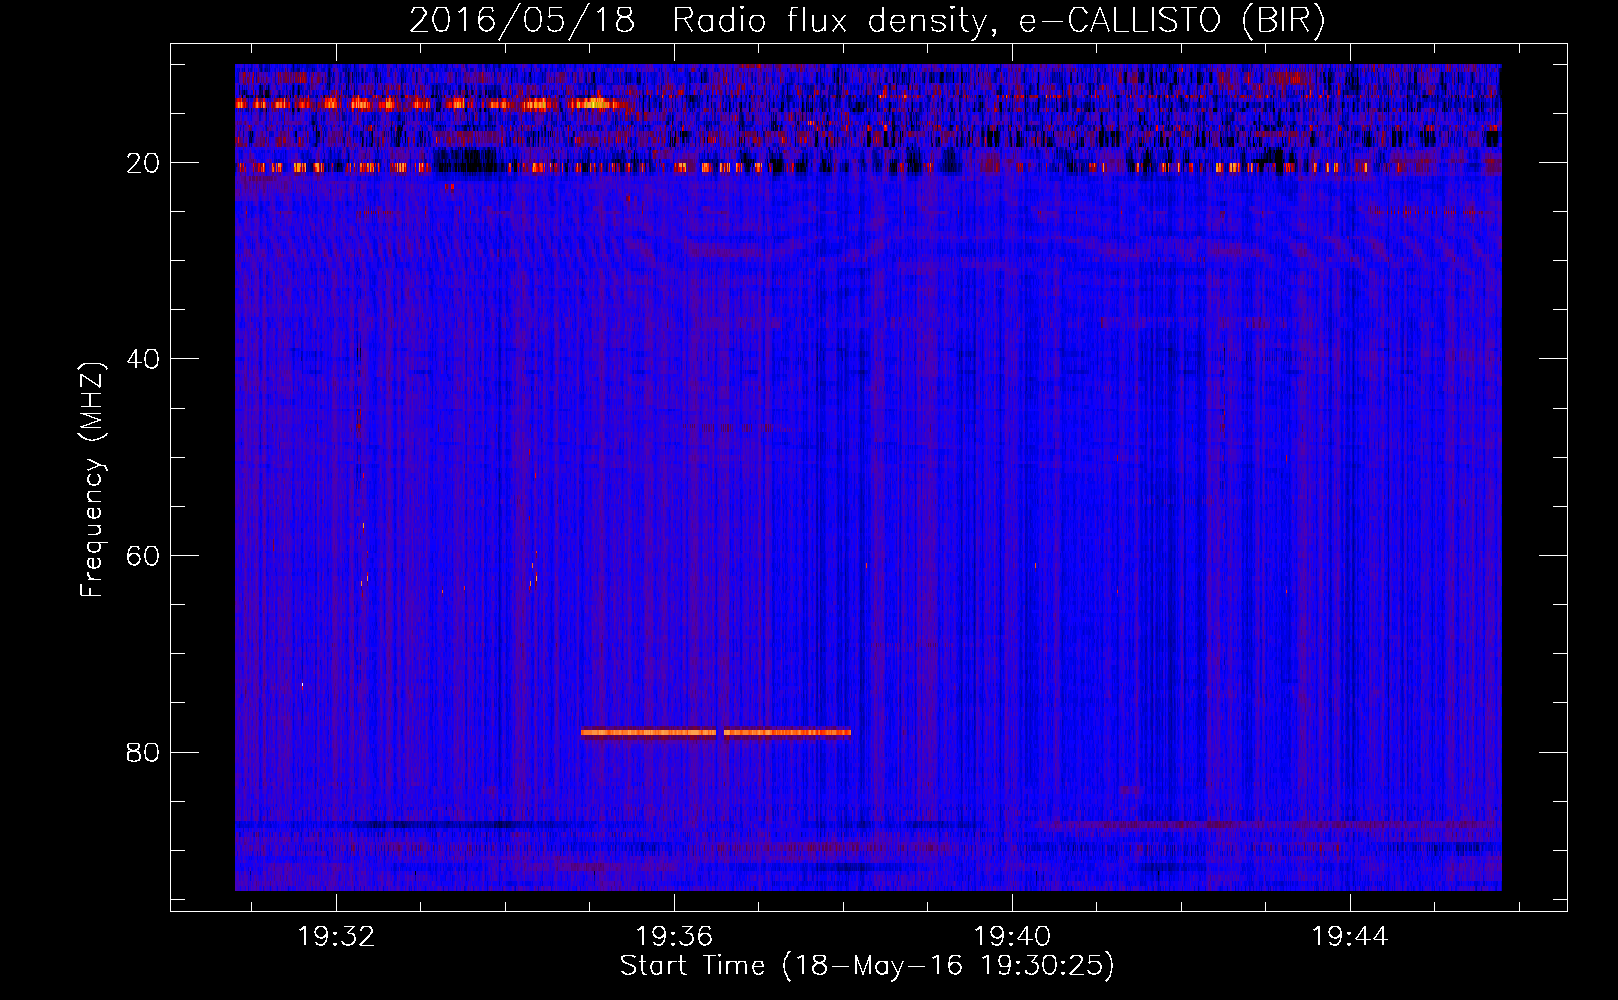This screenshot has width=1618, height=1000.
Task: Click the frequency tick label "60"
Action: [143, 556]
